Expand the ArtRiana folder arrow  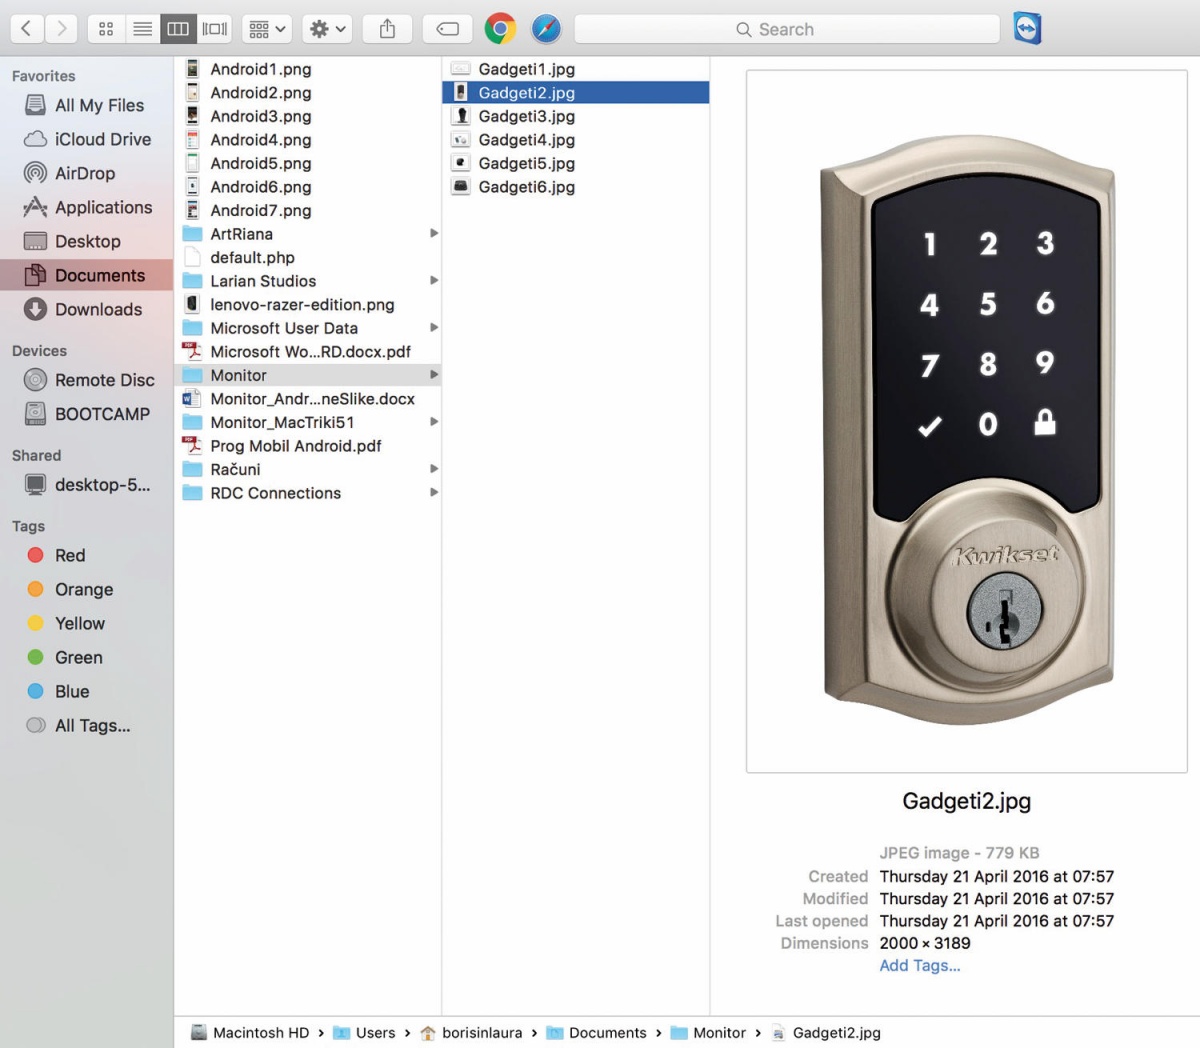click(434, 233)
